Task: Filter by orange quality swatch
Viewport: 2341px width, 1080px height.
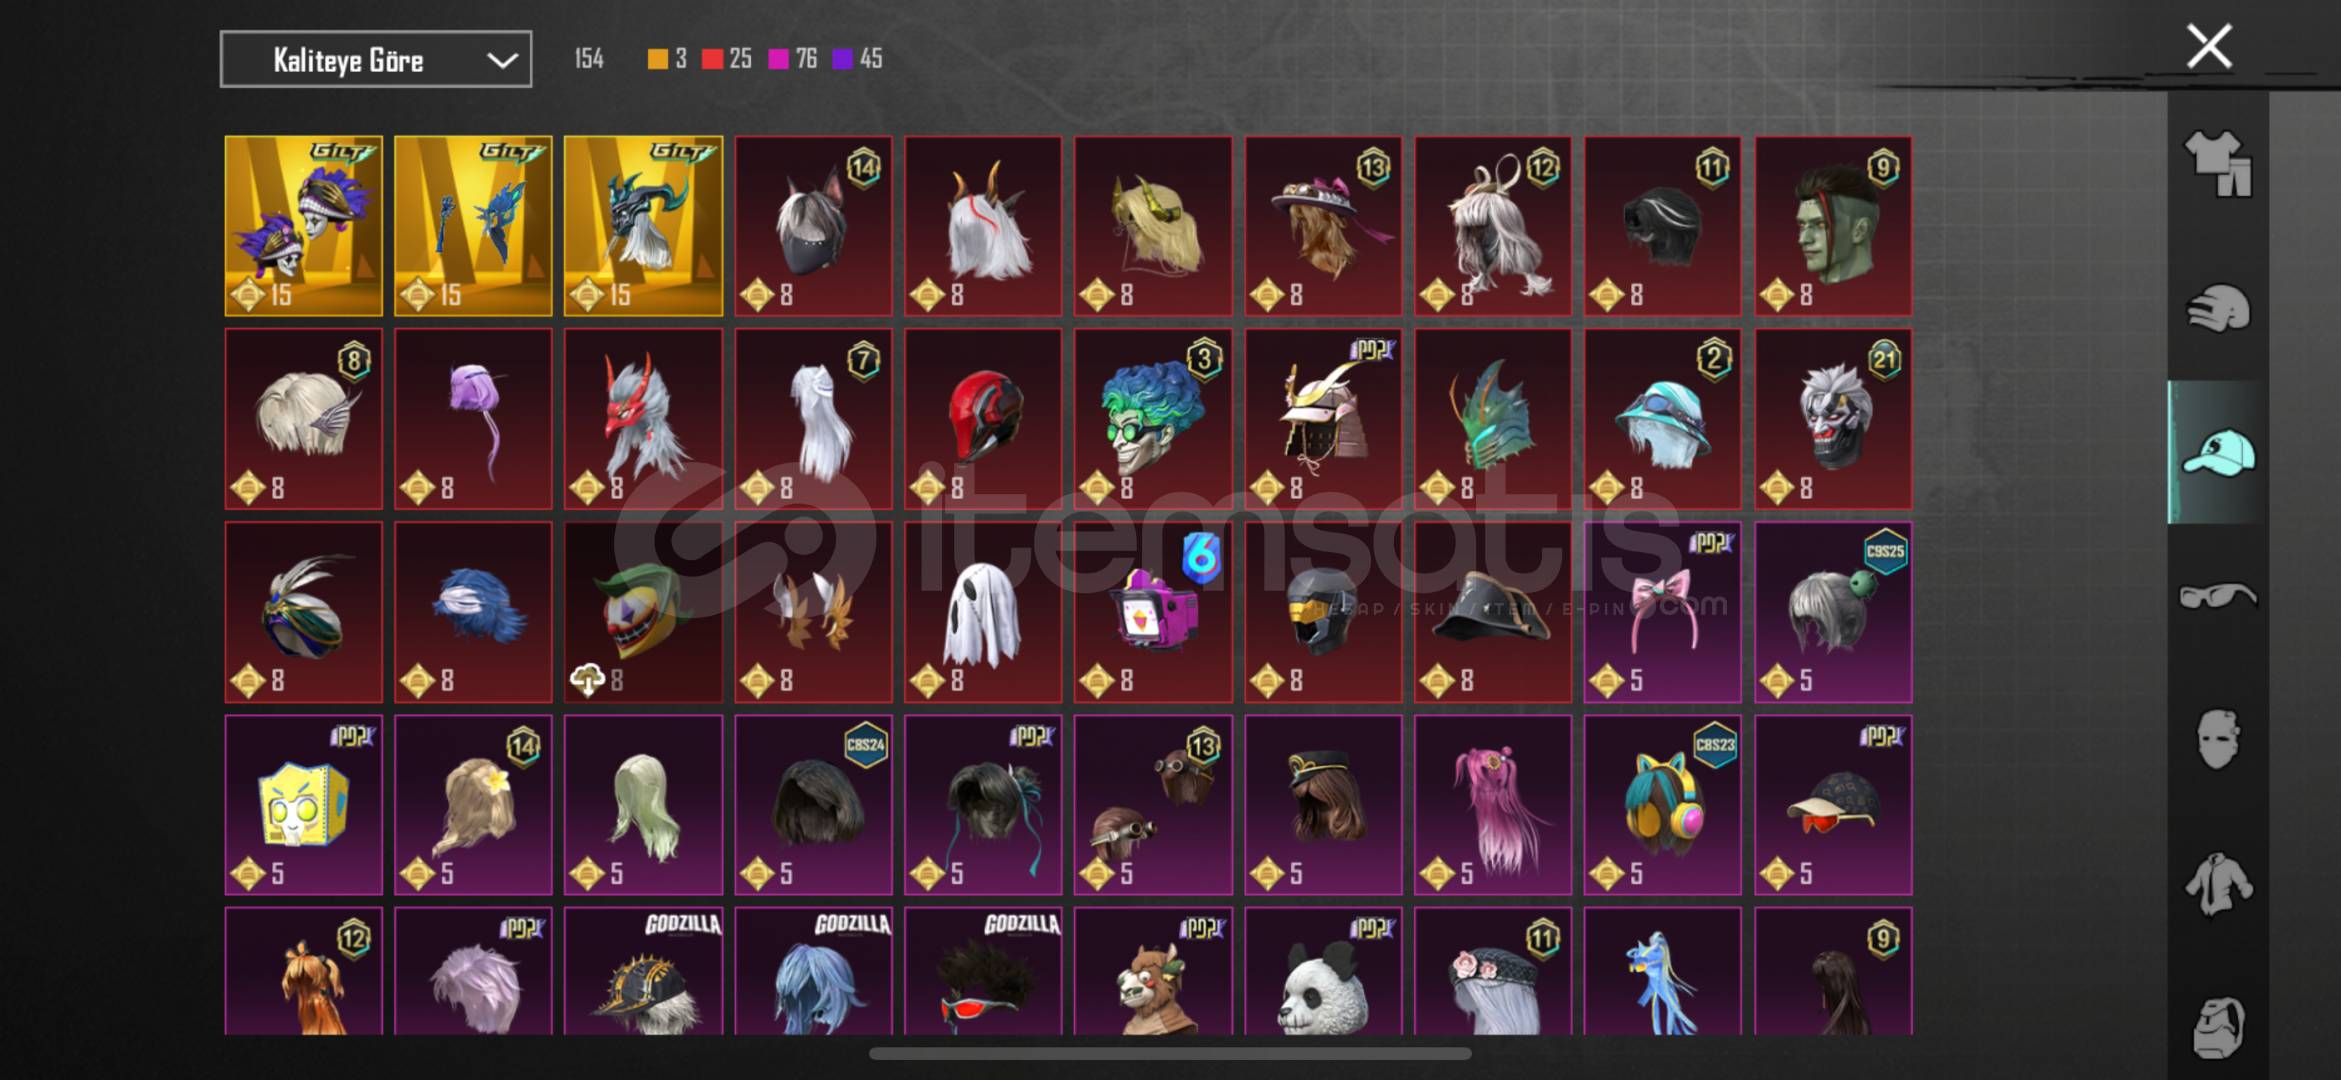Action: click(x=657, y=59)
